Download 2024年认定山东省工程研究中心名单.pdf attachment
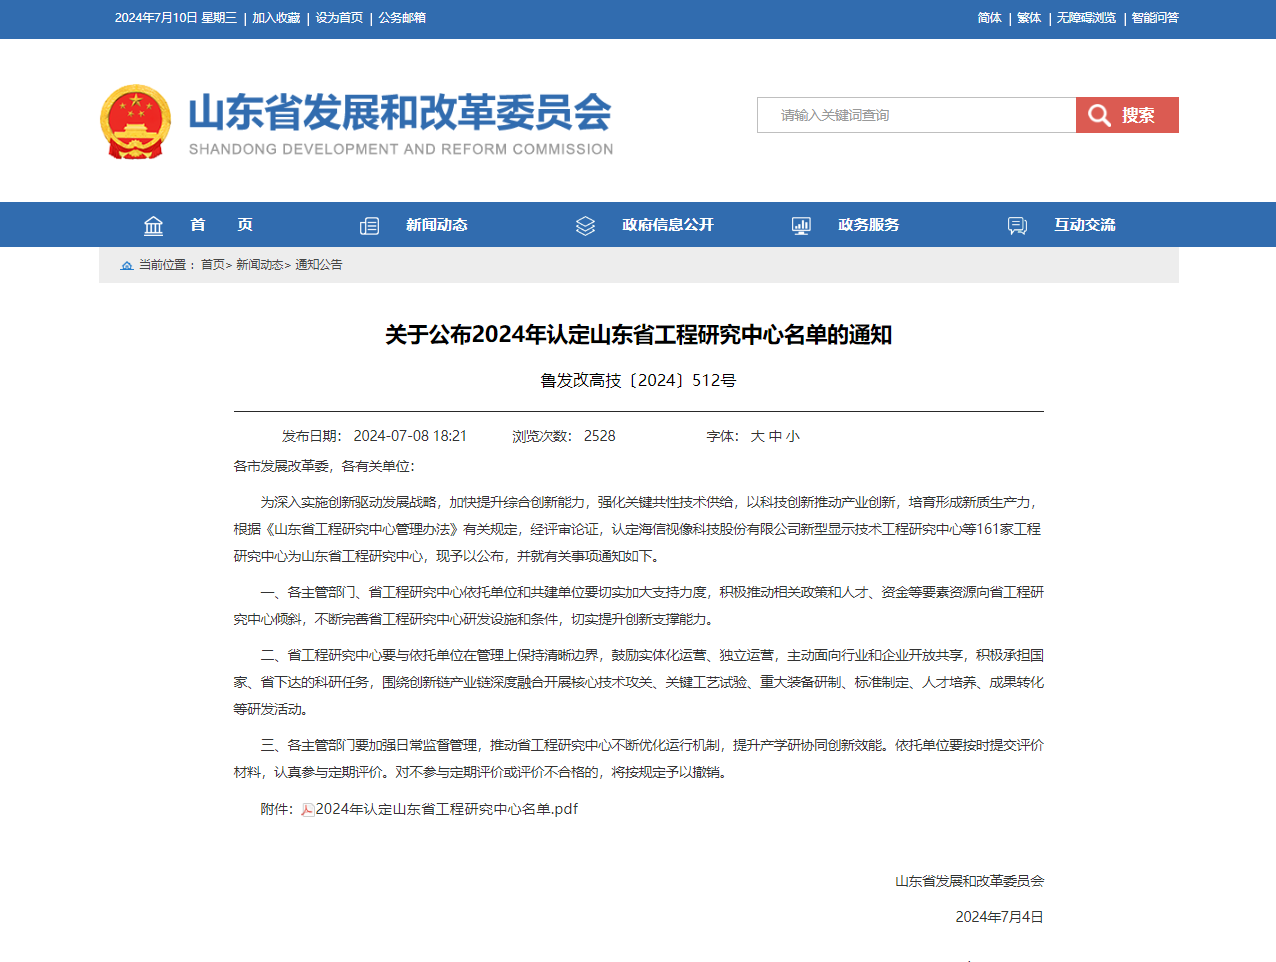Screen dimensions: 1276x962 click(x=446, y=809)
